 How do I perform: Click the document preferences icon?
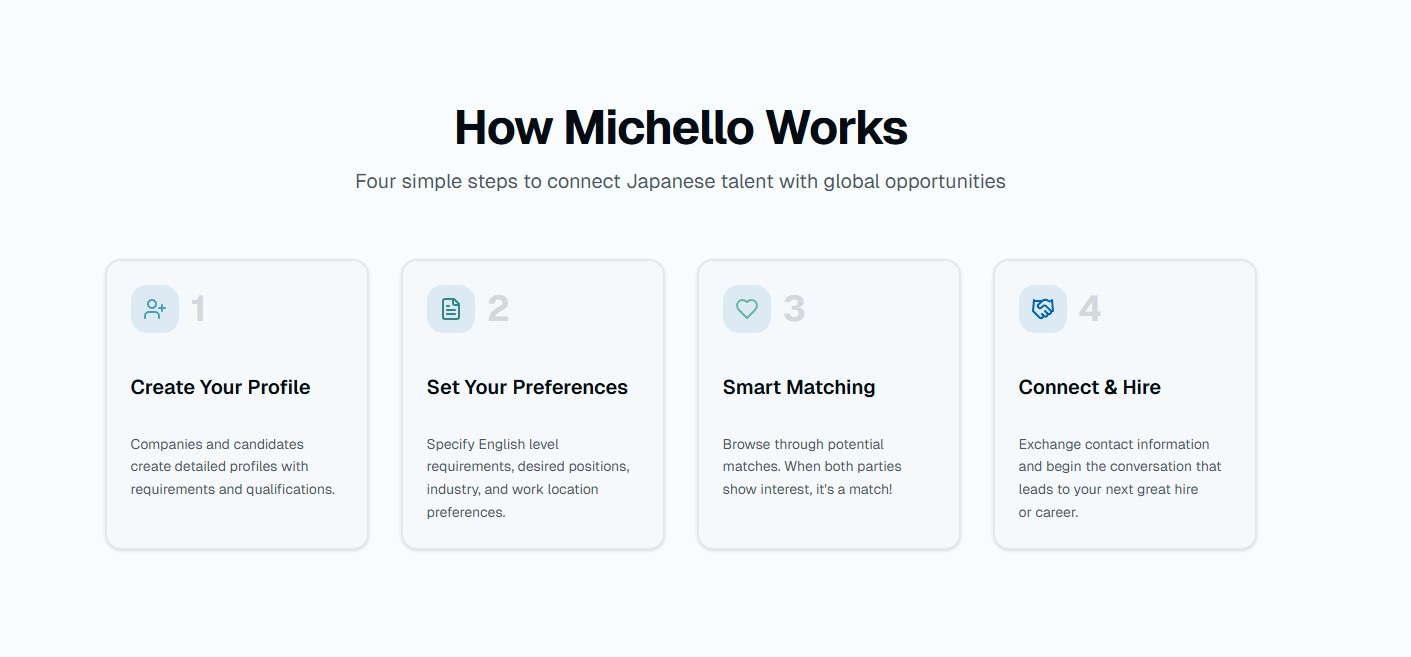[x=451, y=309]
